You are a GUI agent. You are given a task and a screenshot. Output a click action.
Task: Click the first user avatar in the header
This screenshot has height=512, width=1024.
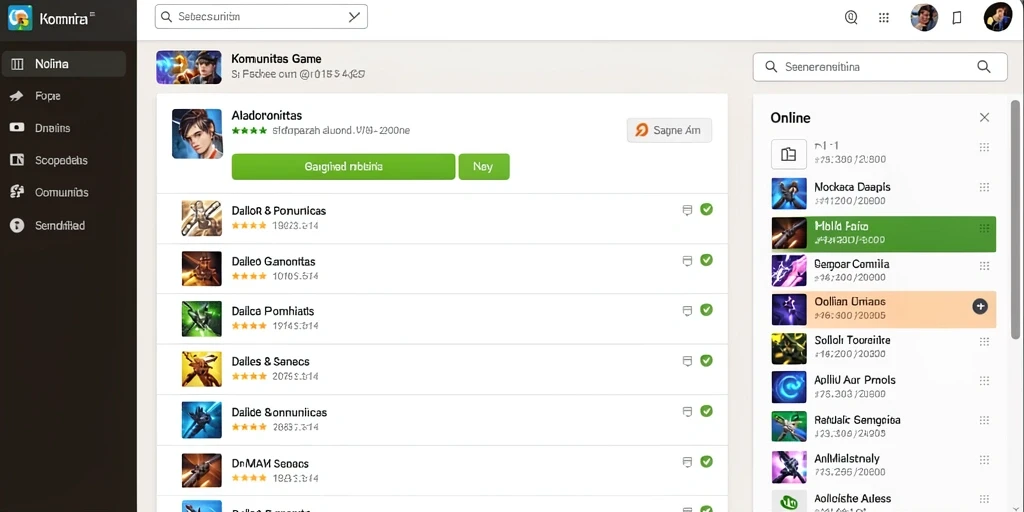[x=924, y=18]
